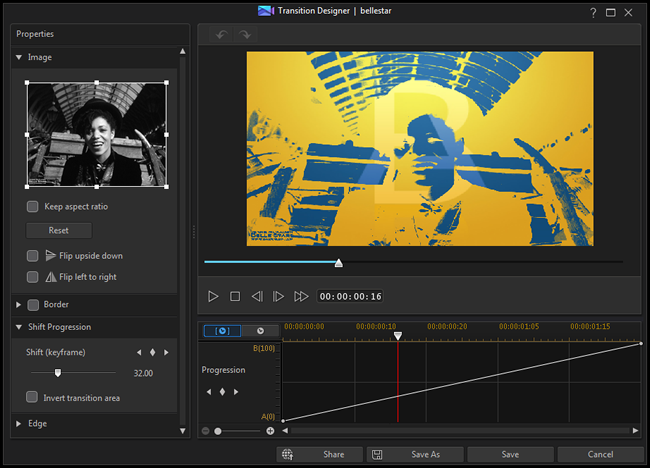
Task: Toggle Flip upside down checkbox
Action: click(x=33, y=256)
